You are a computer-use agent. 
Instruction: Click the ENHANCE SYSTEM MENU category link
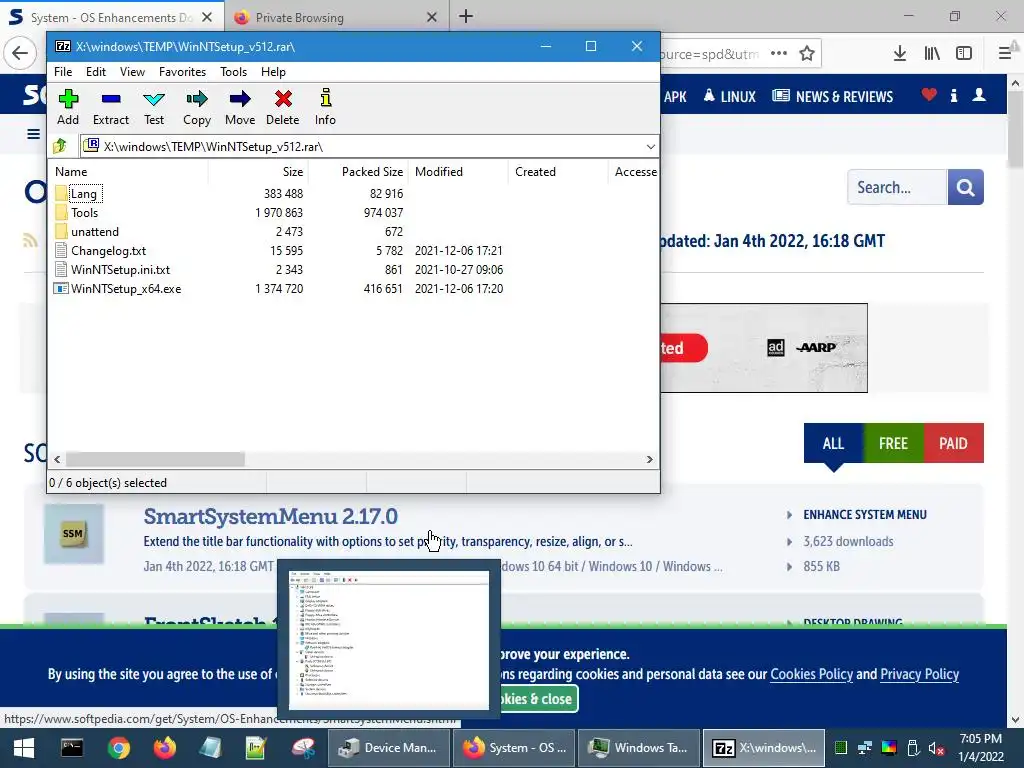click(865, 515)
